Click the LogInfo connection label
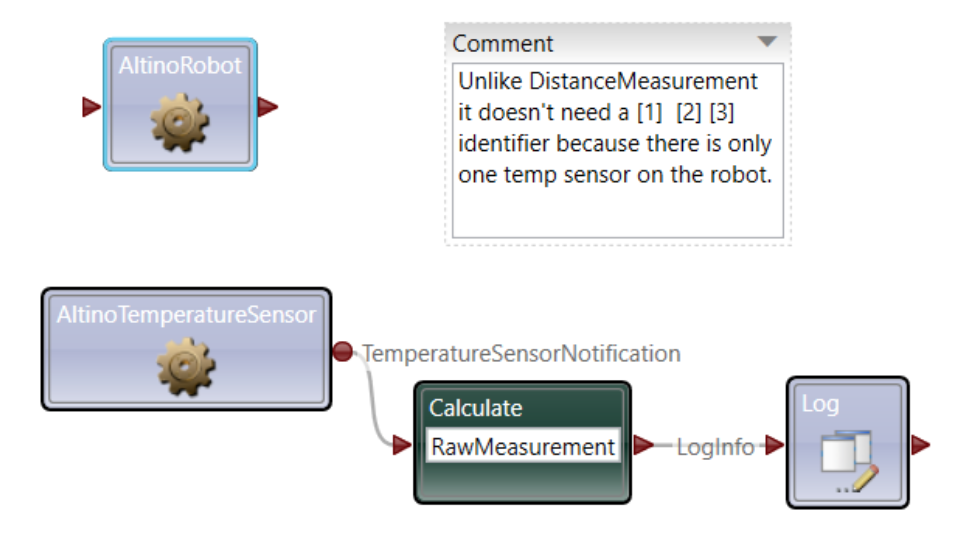Viewport: 974px width, 538px height. pyautogui.click(x=715, y=447)
